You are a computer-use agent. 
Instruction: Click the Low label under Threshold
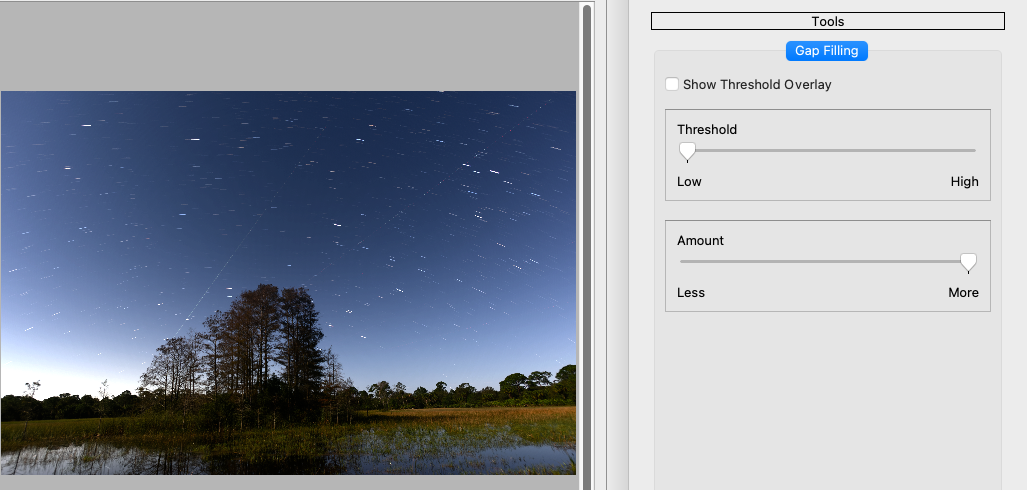pos(689,182)
